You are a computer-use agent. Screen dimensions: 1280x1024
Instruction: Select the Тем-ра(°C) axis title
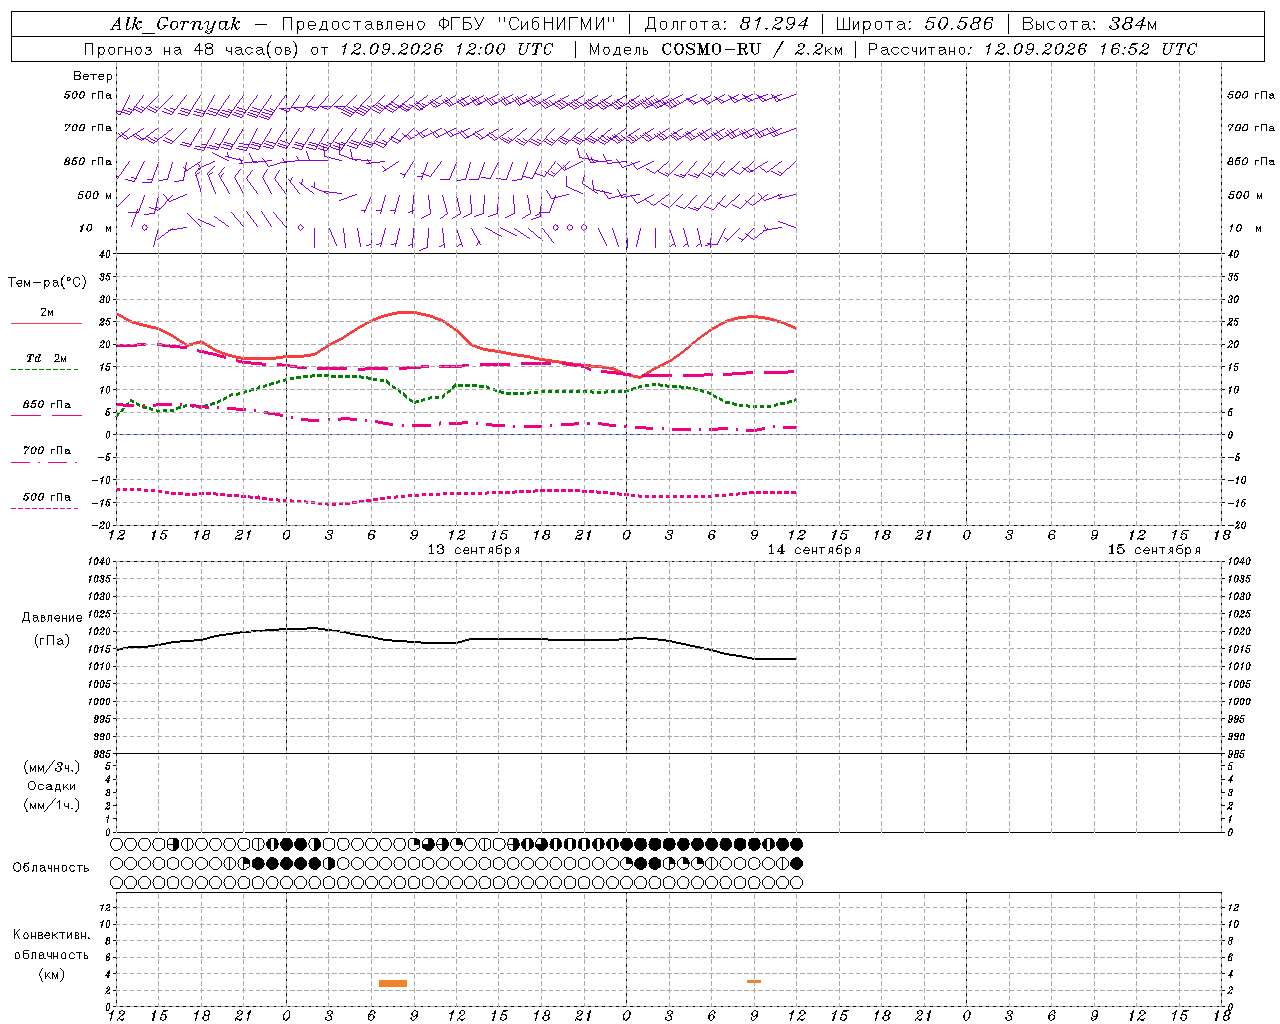coord(47,283)
